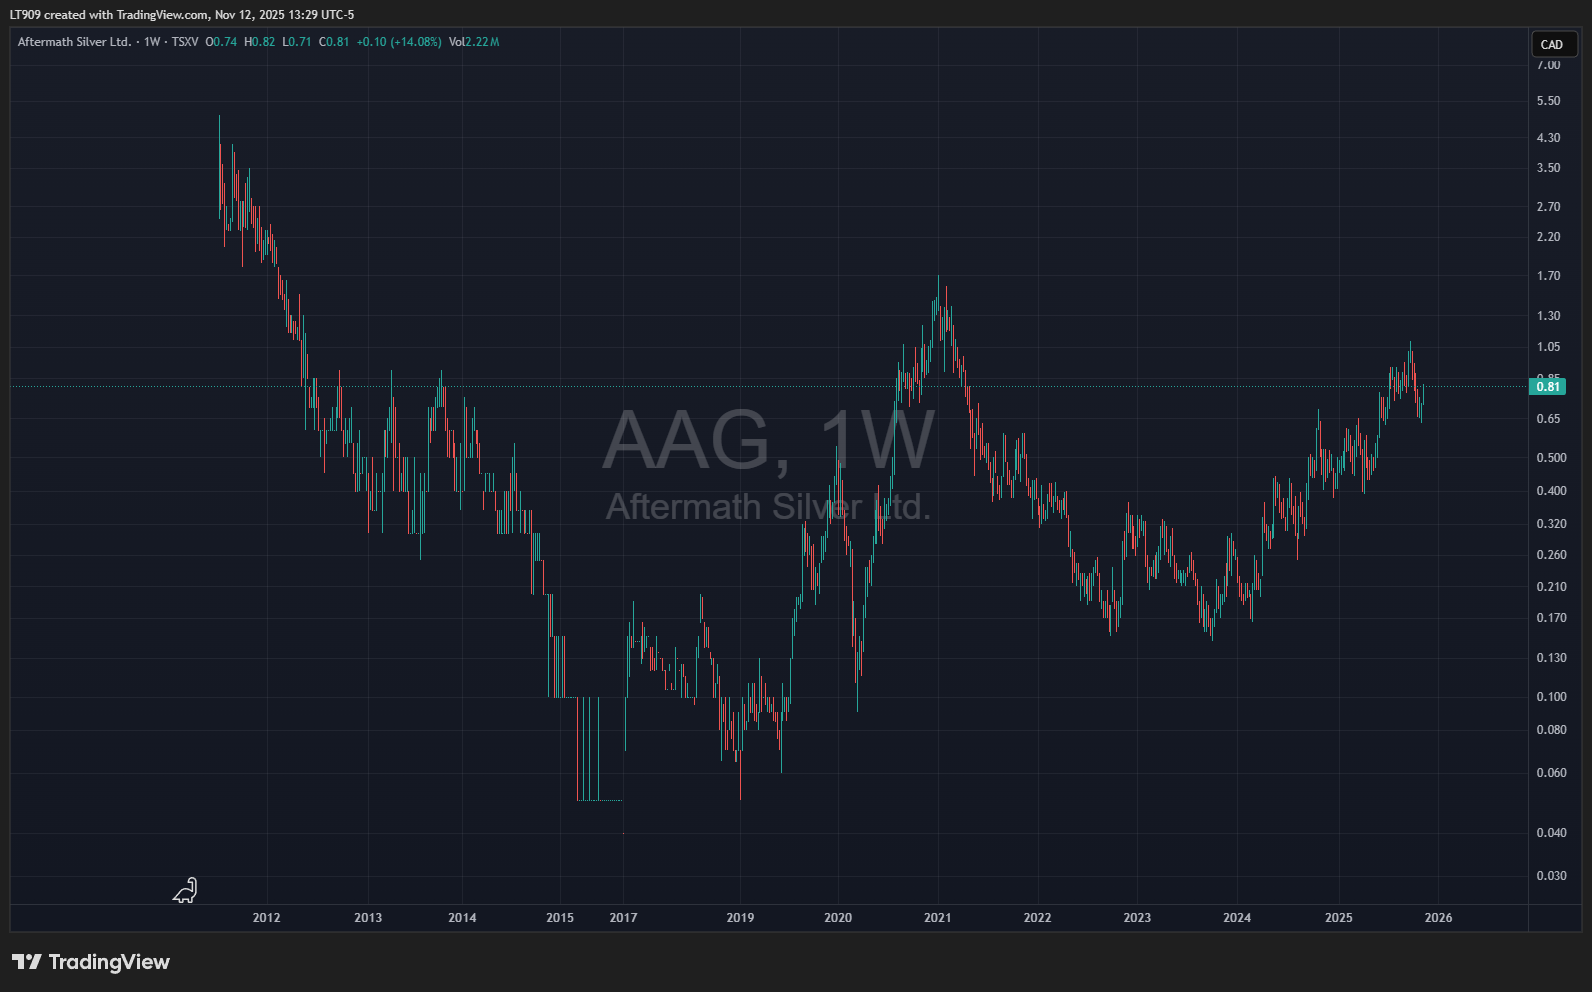
Task: Click the dinosaur icon near chart bottom
Action: (186, 890)
